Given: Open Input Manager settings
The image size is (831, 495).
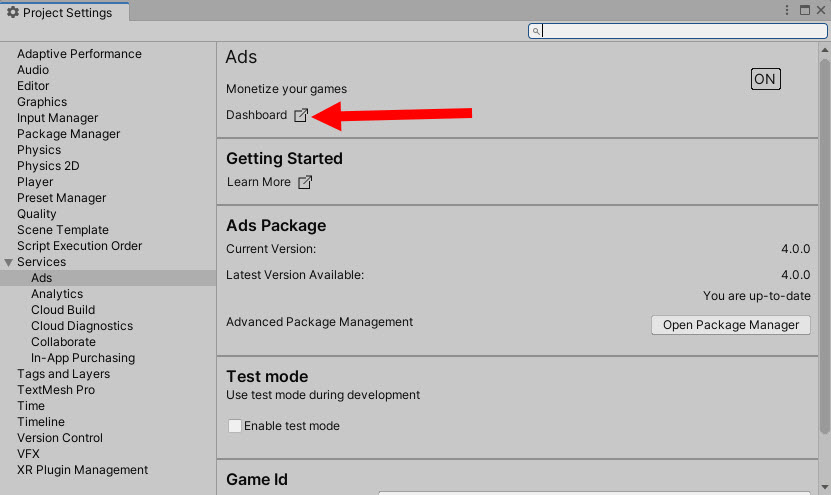Looking at the screenshot, I should [57, 118].
